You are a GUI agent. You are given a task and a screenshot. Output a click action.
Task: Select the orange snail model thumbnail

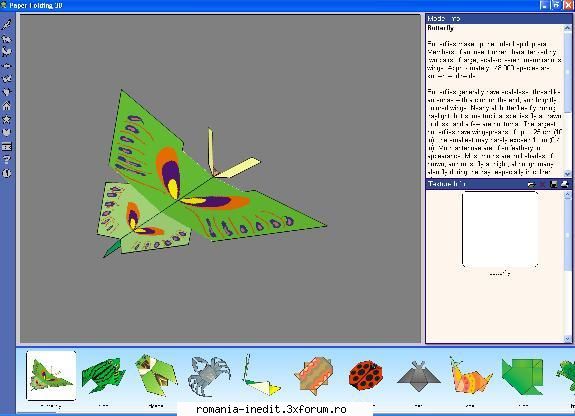pos(471,376)
